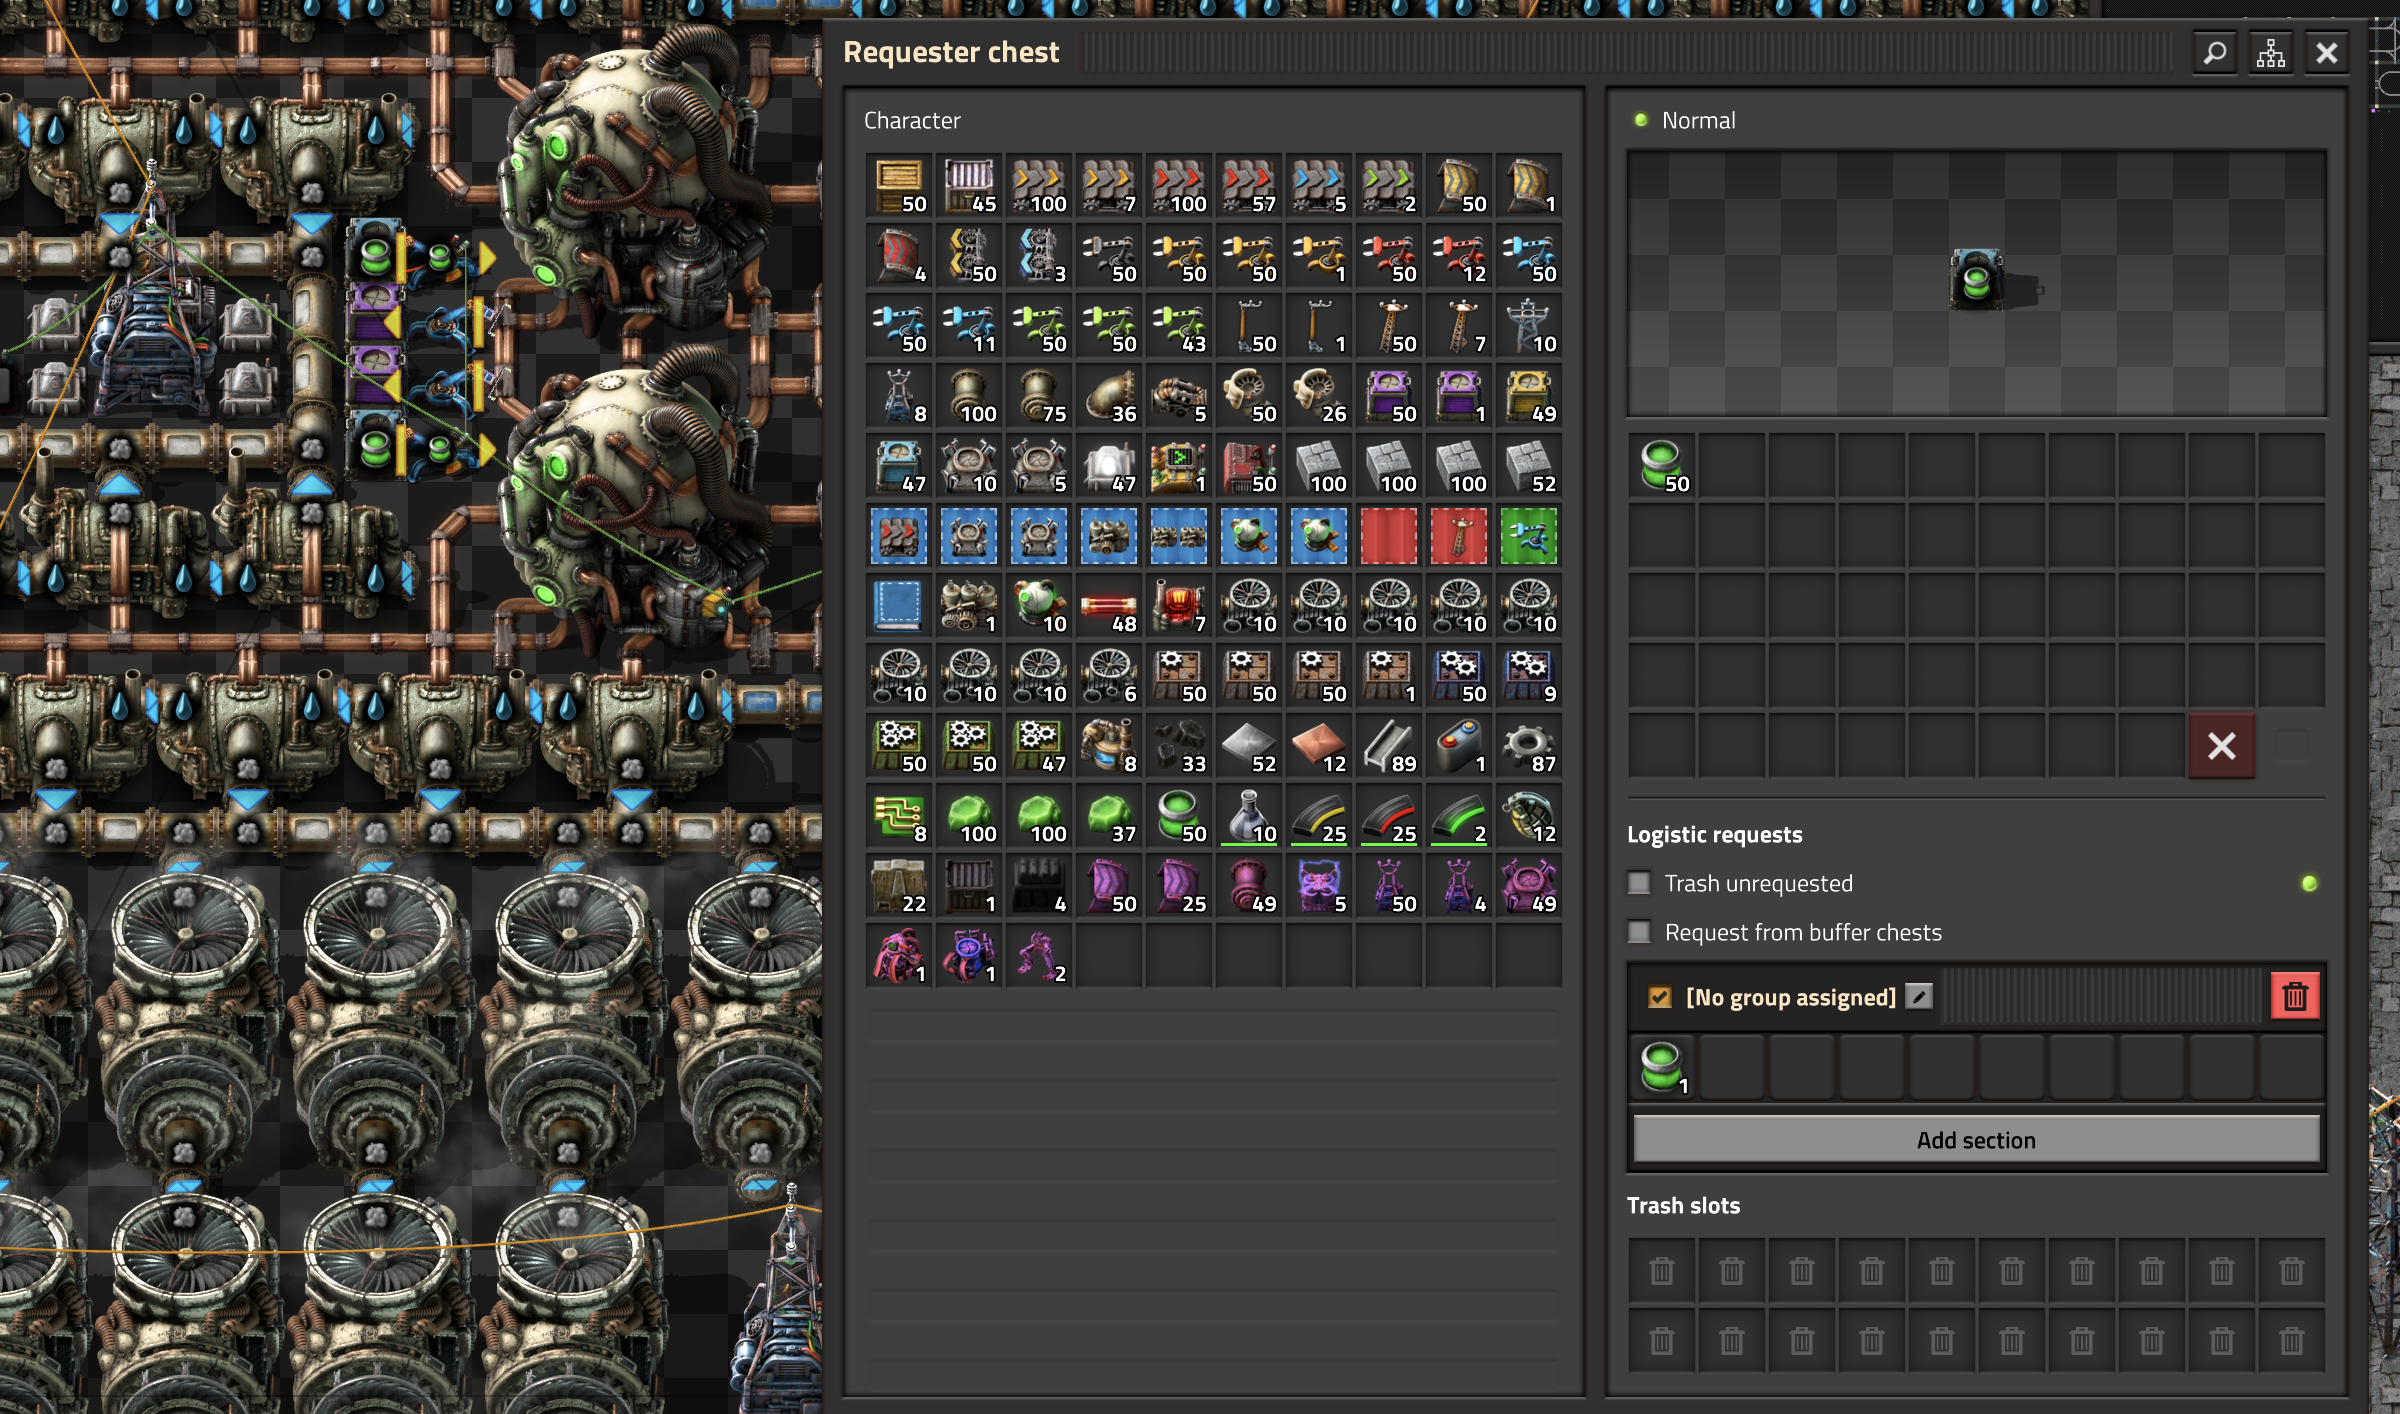This screenshot has width=2400, height=1414.
Task: Select the blue fast inserter stack of 11
Action: 969,326
